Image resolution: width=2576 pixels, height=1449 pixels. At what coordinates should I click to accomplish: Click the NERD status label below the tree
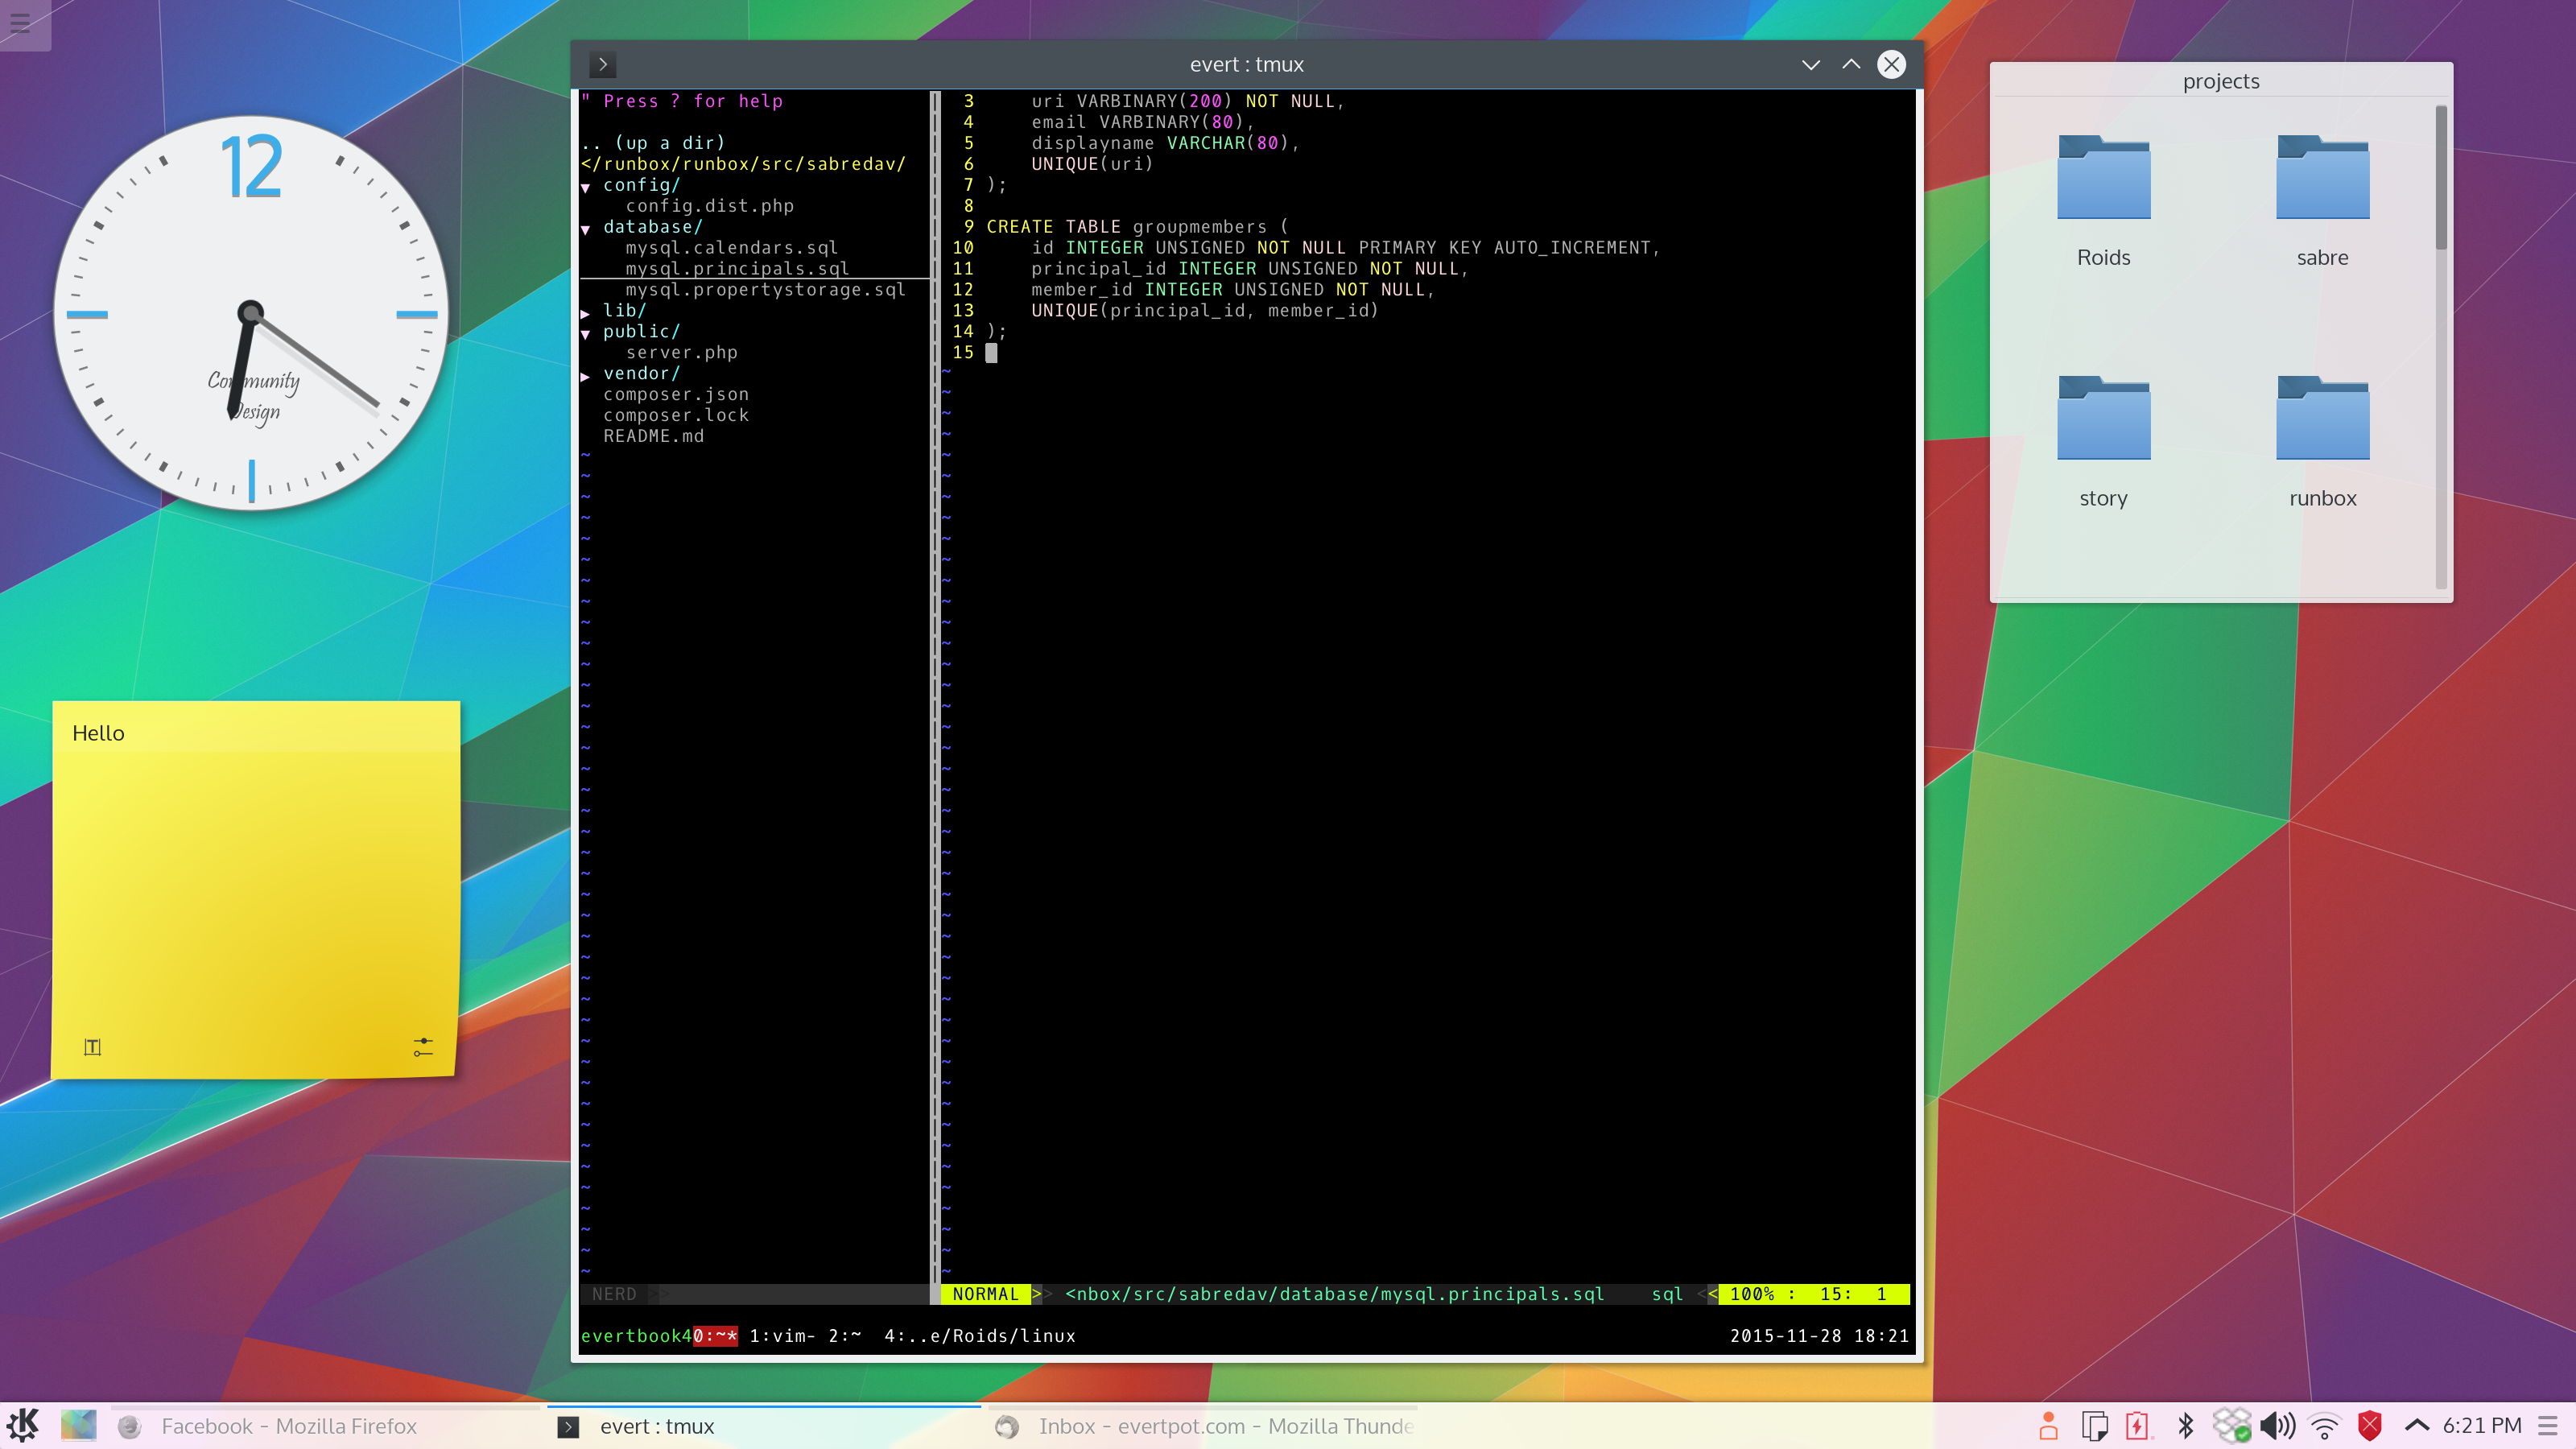pos(613,1294)
